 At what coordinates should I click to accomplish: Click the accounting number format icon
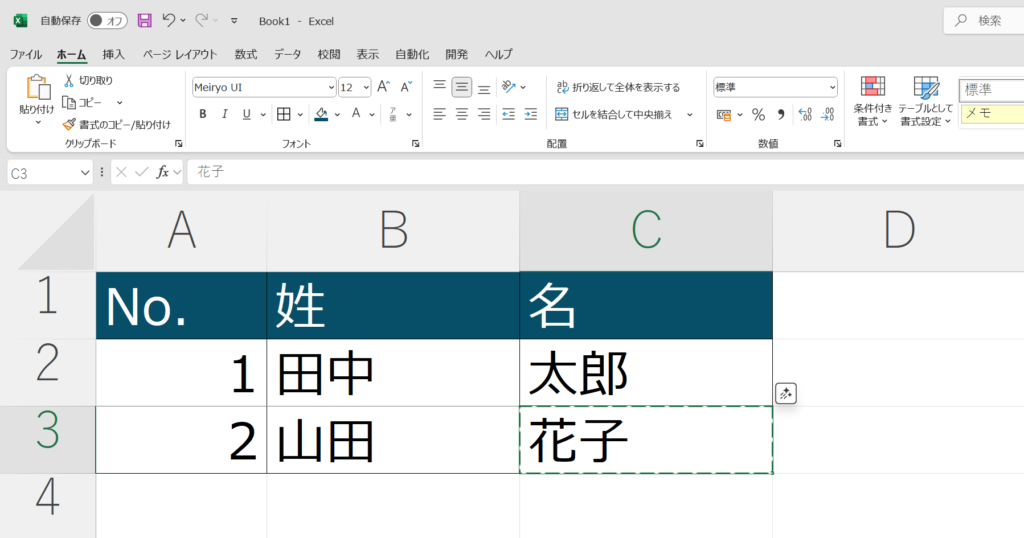724,115
